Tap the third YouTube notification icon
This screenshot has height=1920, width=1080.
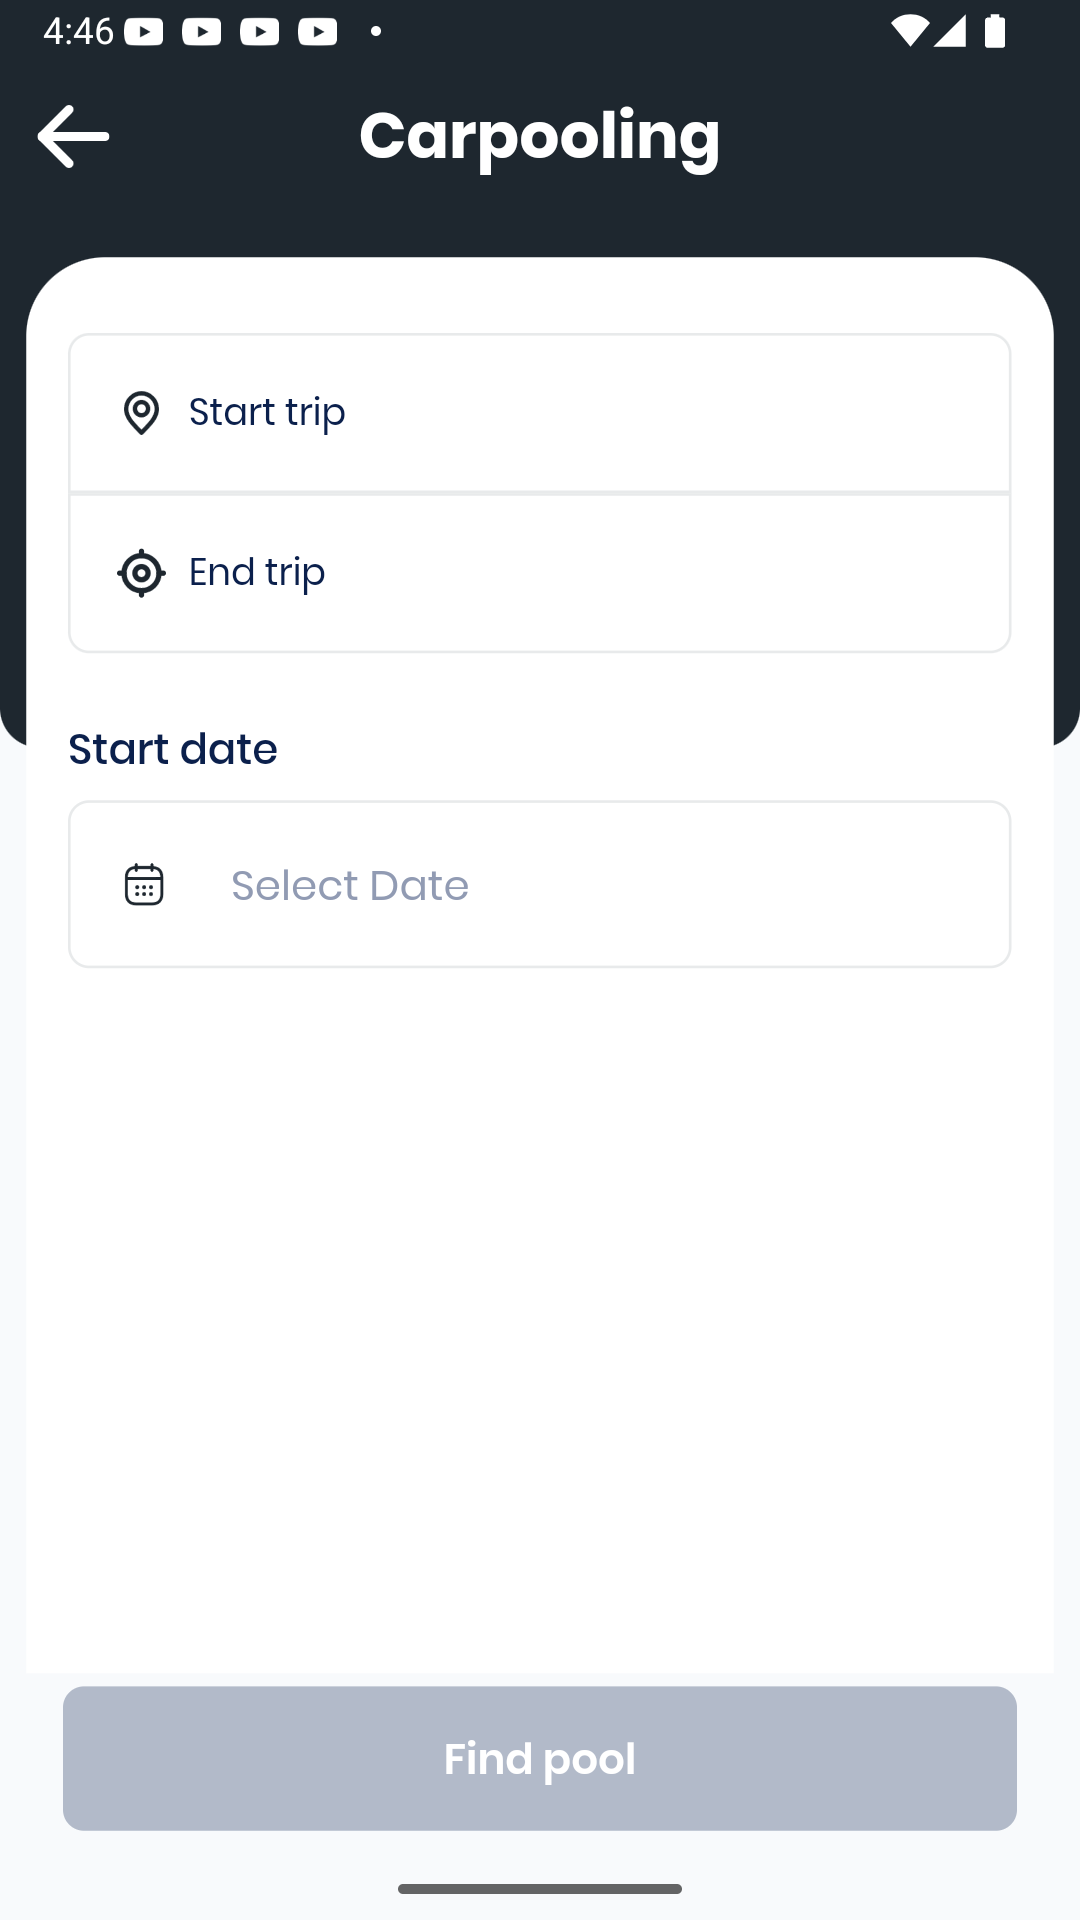pyautogui.click(x=260, y=32)
